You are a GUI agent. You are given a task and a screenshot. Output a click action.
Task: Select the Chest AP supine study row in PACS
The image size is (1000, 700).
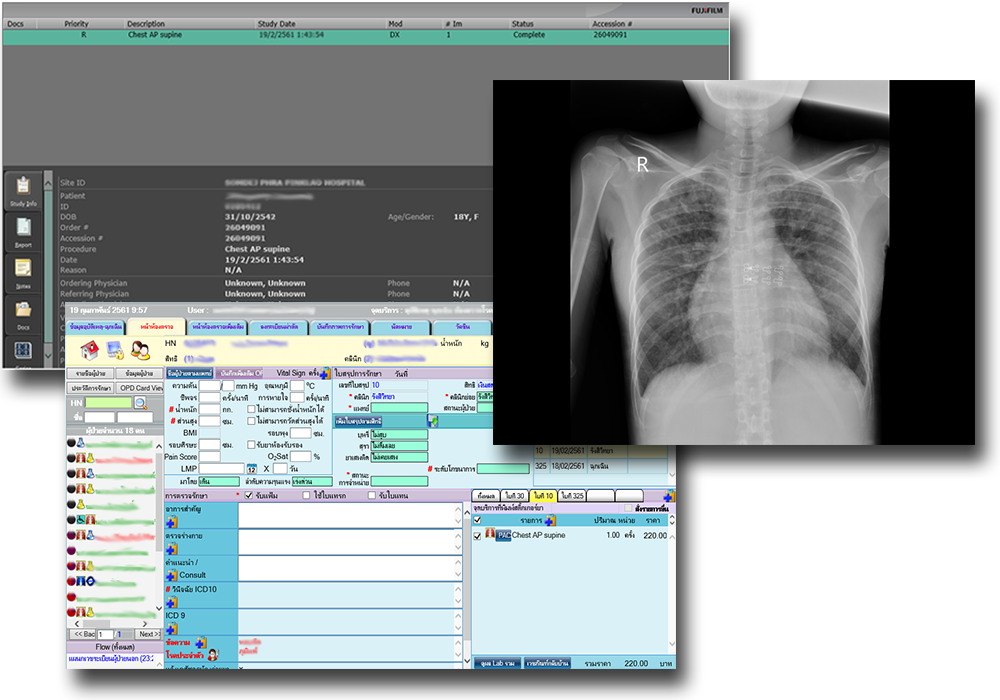[x=365, y=35]
